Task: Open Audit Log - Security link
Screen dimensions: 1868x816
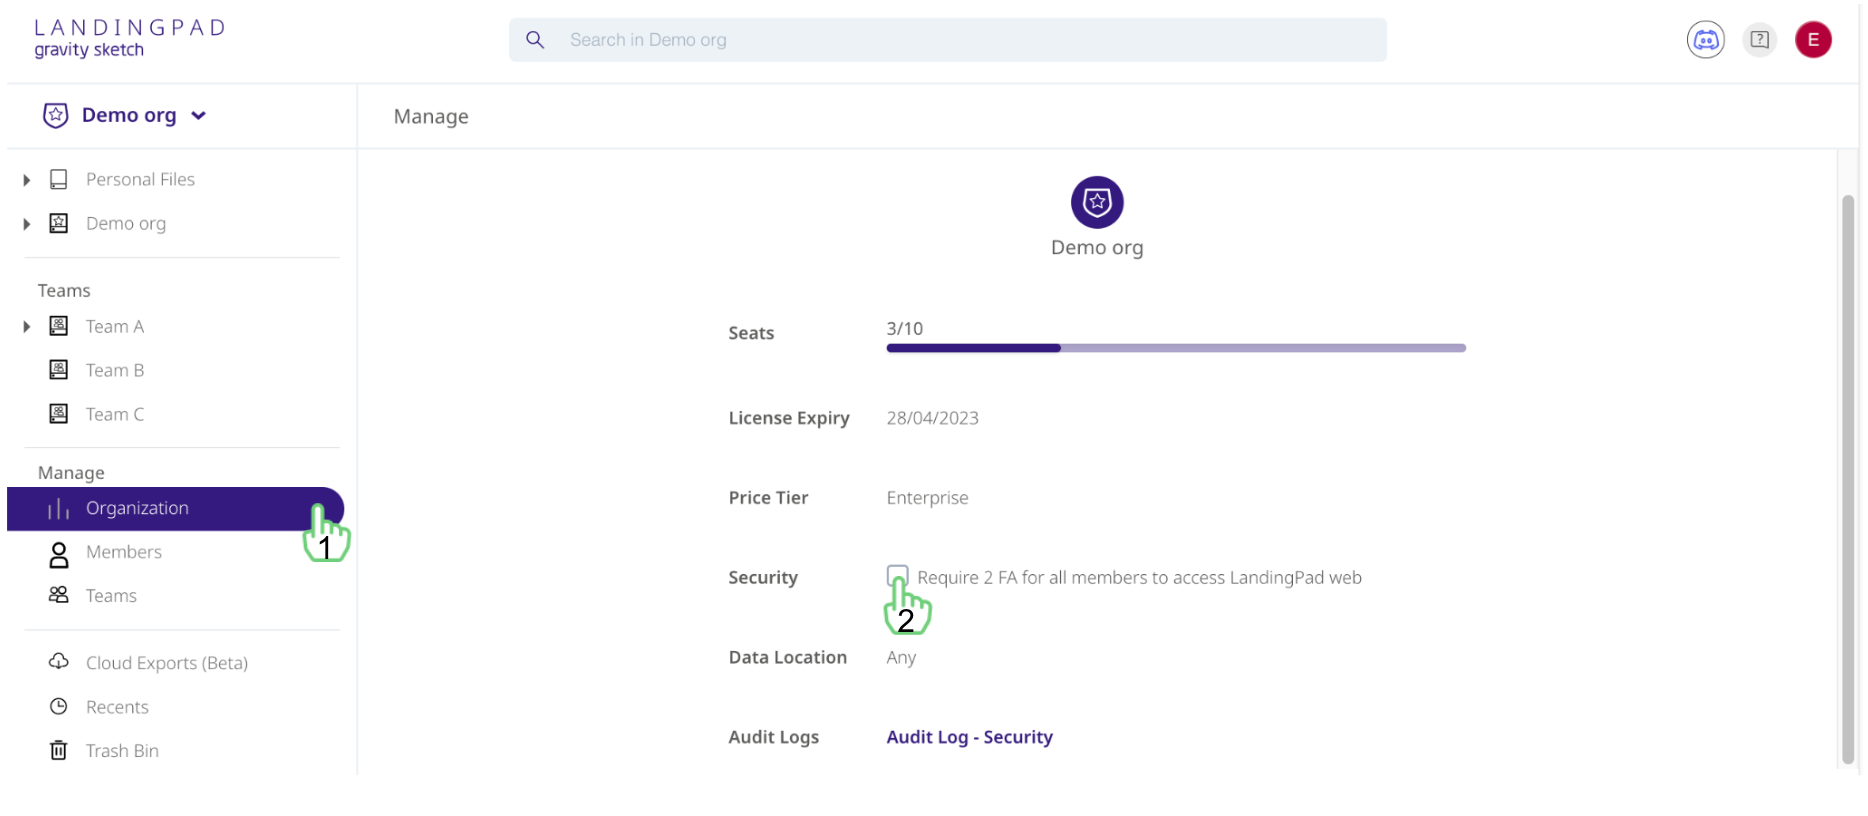Action: [x=969, y=737]
